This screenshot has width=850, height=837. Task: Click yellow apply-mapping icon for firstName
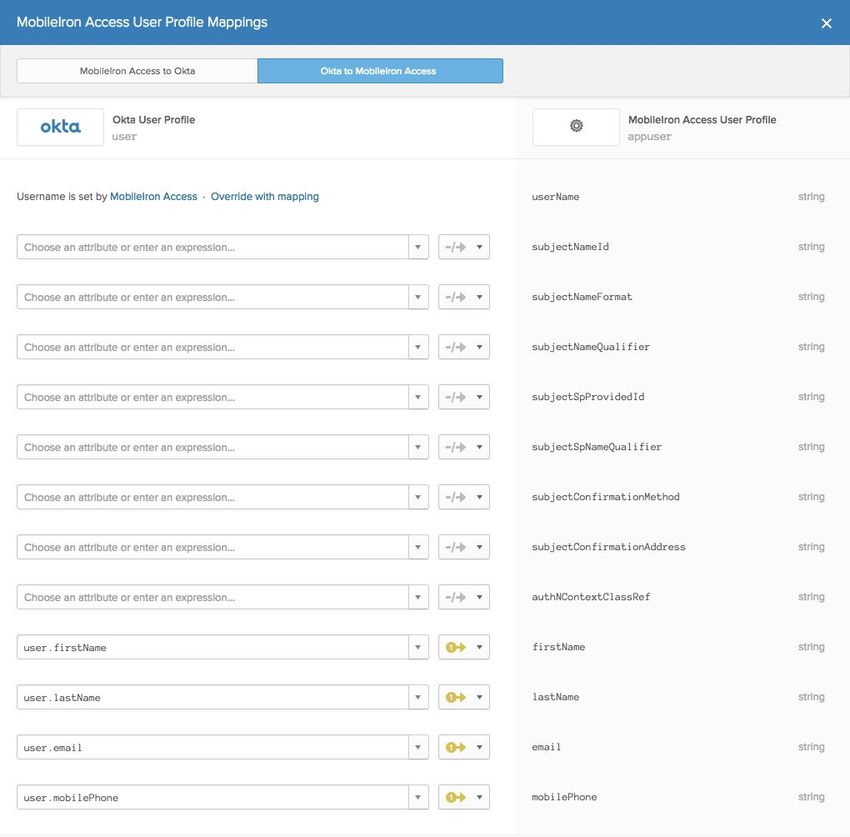pos(455,647)
